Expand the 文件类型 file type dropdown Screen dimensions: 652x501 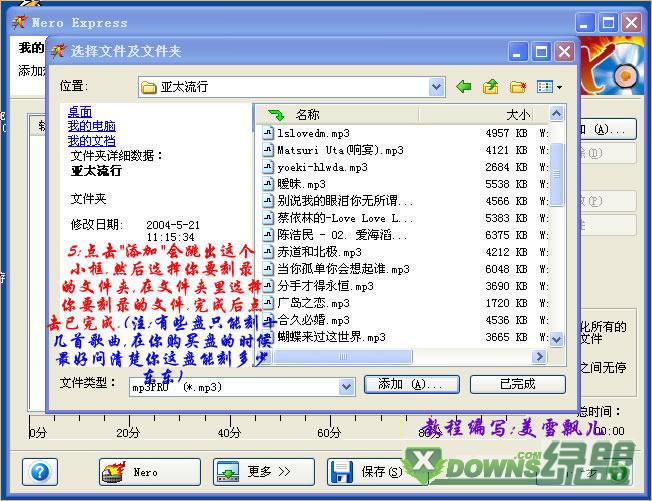[x=346, y=387]
